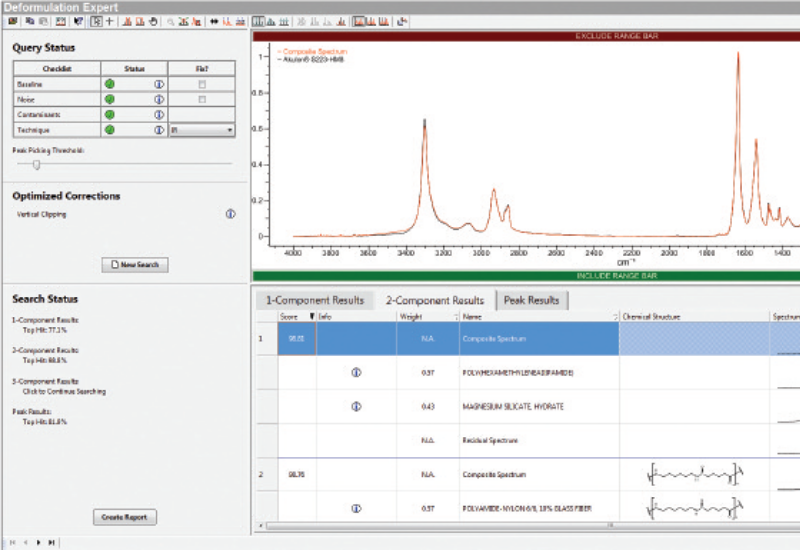This screenshot has height=550, width=800.
Task: Click info icon for Polyamide-Nylon 6/6 row
Action: [x=357, y=508]
